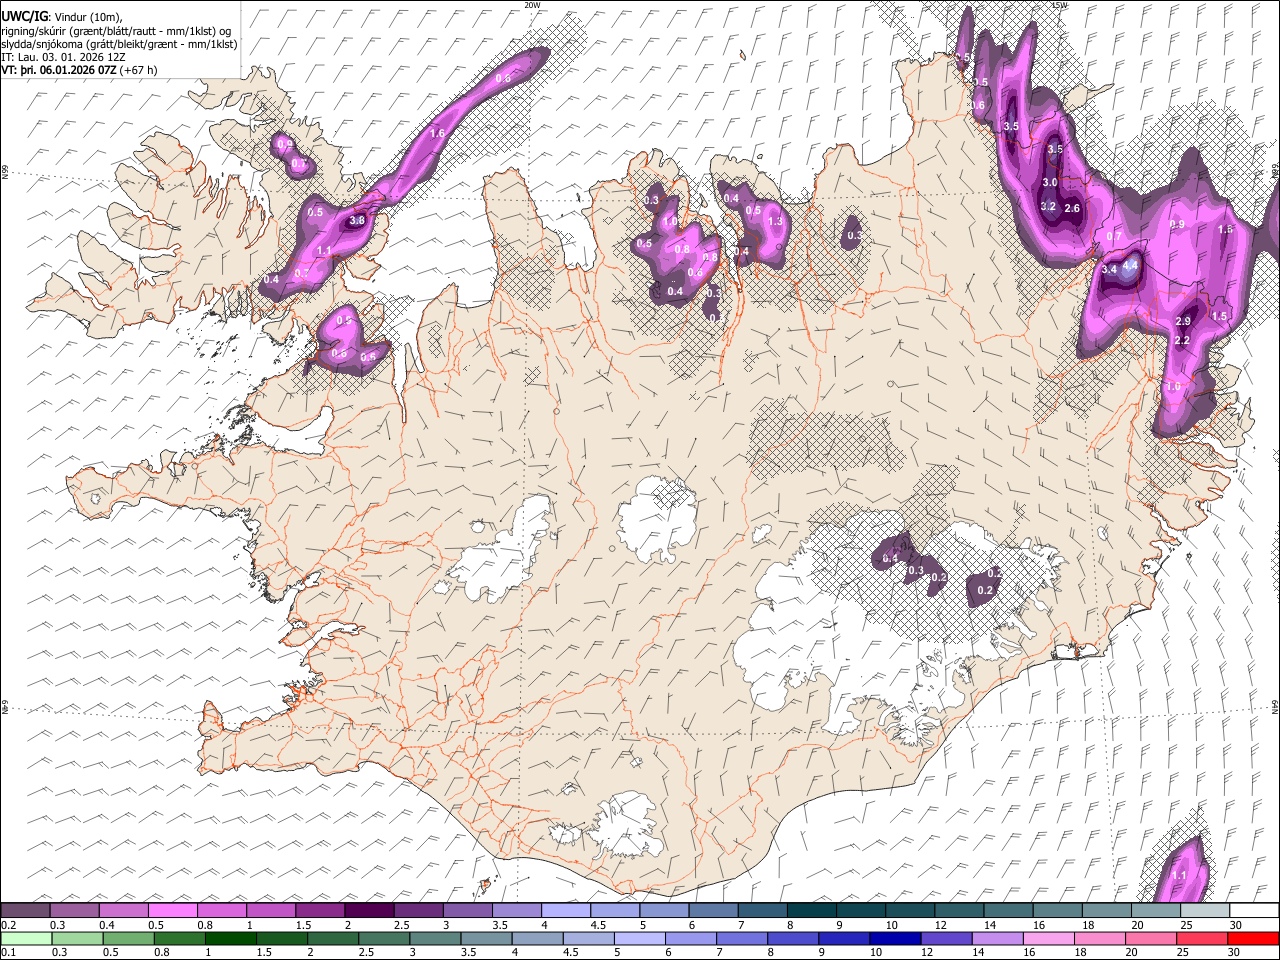Pick the pale lilac 5 rain scale swatch
Viewport: 1280px width, 960px height.
pyautogui.click(x=639, y=938)
